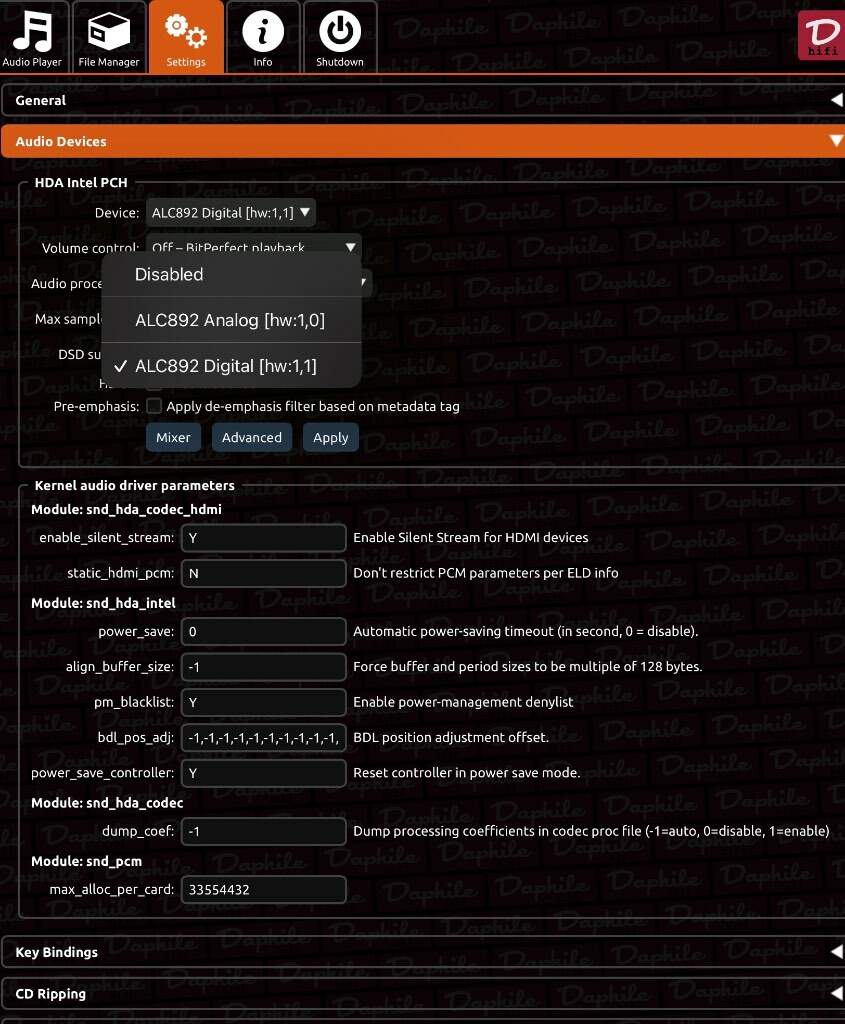The width and height of the screenshot is (845, 1024).
Task: Edit the pm_blacklist field
Action: (x=264, y=702)
